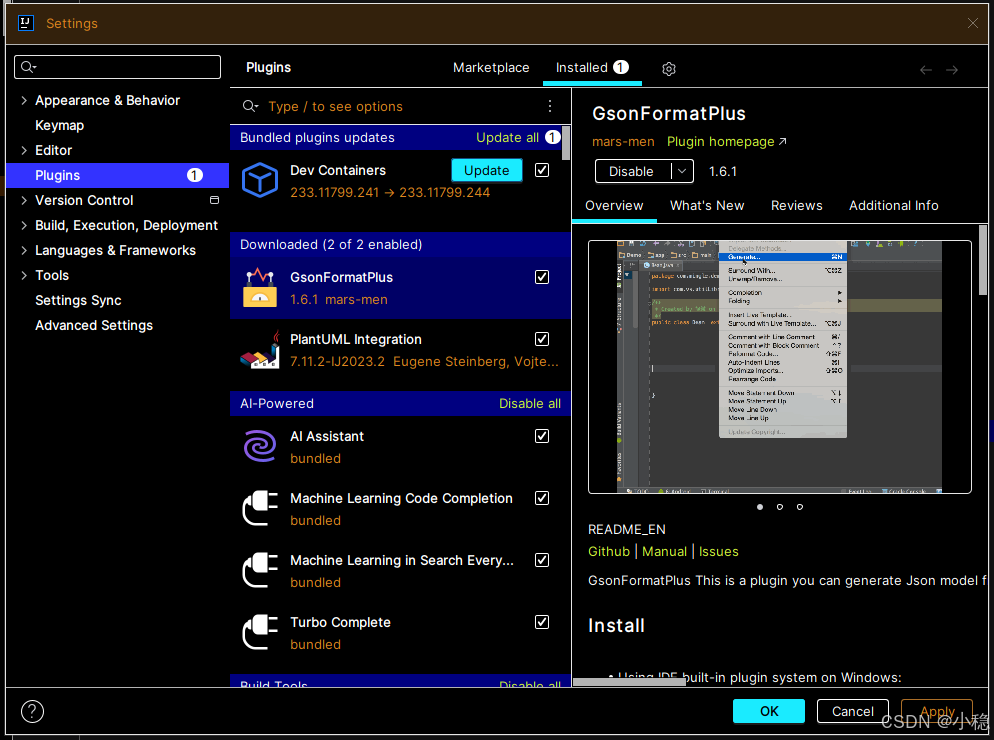Click the Machine Learning in Search Everywhere plug icon

[x=260, y=571]
